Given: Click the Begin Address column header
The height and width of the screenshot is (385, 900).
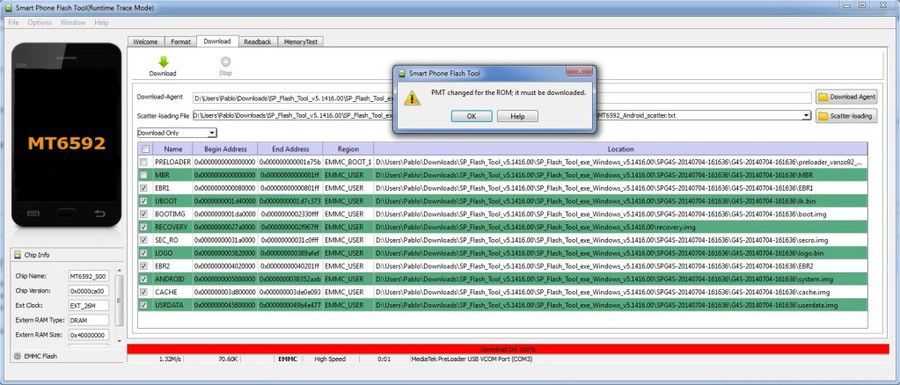Looking at the screenshot, I should (x=225, y=149).
